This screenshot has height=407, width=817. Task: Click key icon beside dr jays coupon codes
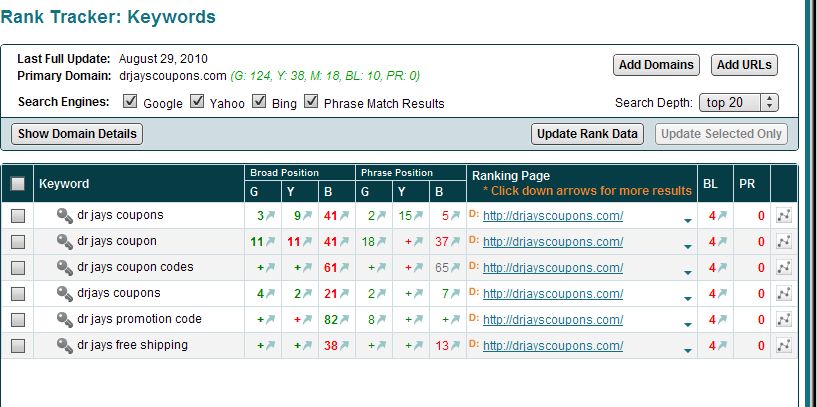[x=65, y=268]
